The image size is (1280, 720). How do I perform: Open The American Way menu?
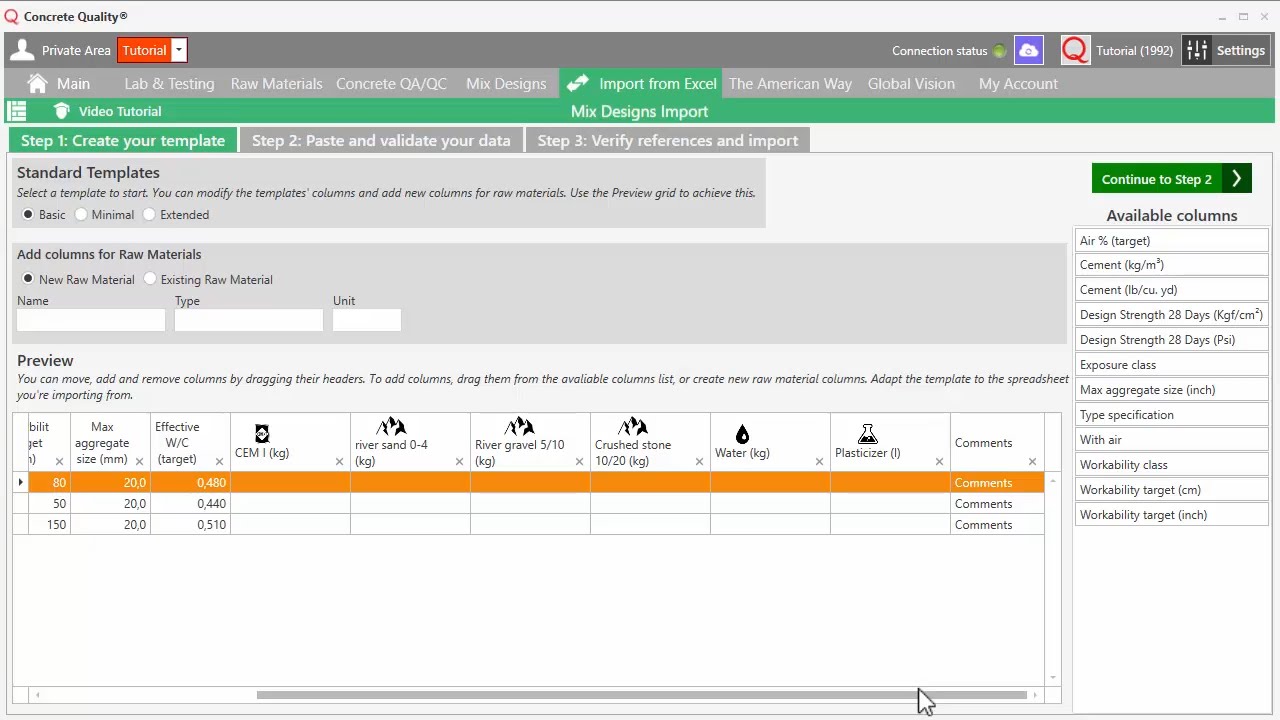coord(790,84)
